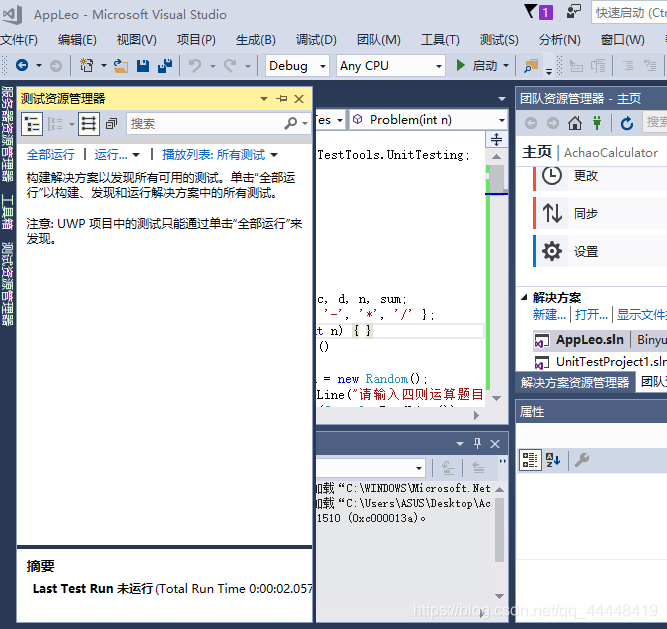Open the 工具箱 side tab
Image resolution: width=667 pixels, height=629 pixels.
click(x=7, y=212)
